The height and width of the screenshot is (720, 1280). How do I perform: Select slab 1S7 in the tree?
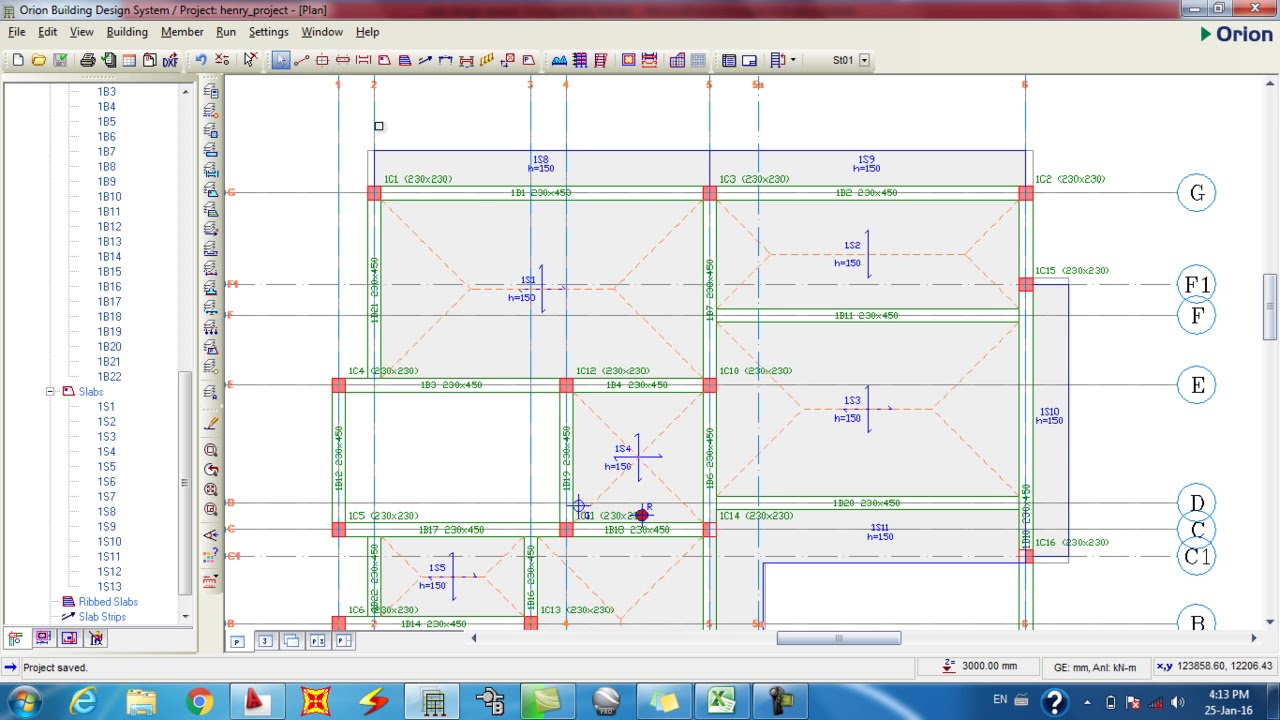point(106,497)
